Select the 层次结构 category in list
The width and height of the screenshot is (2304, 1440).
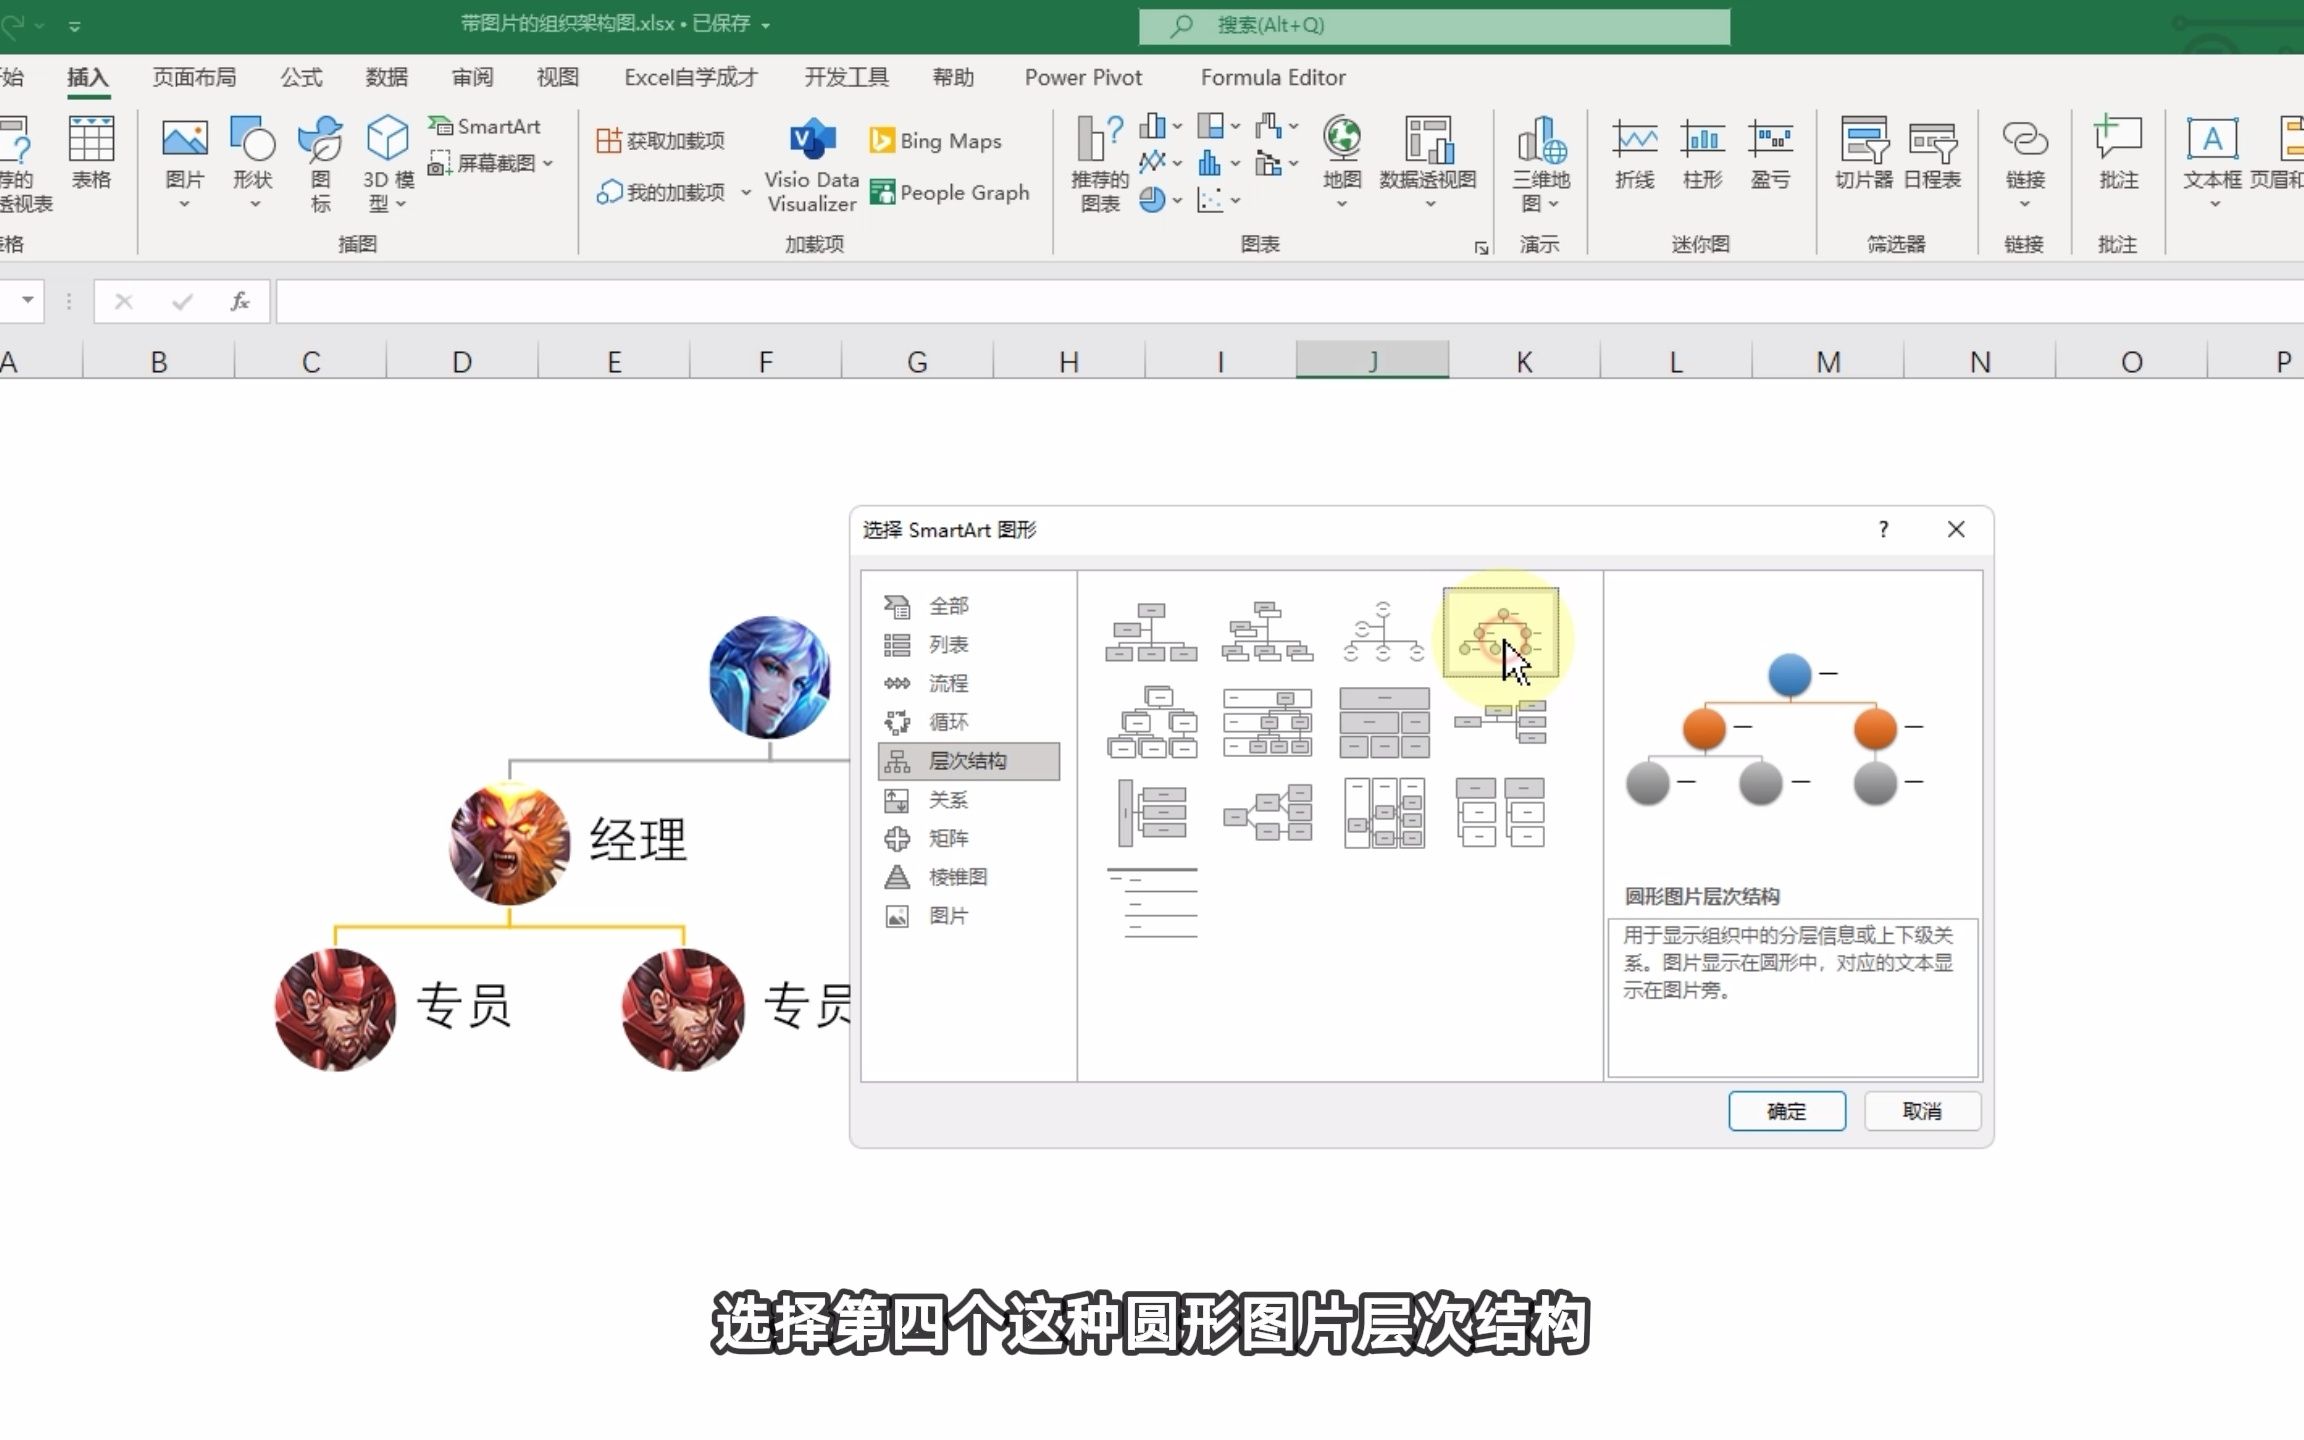coord(967,761)
